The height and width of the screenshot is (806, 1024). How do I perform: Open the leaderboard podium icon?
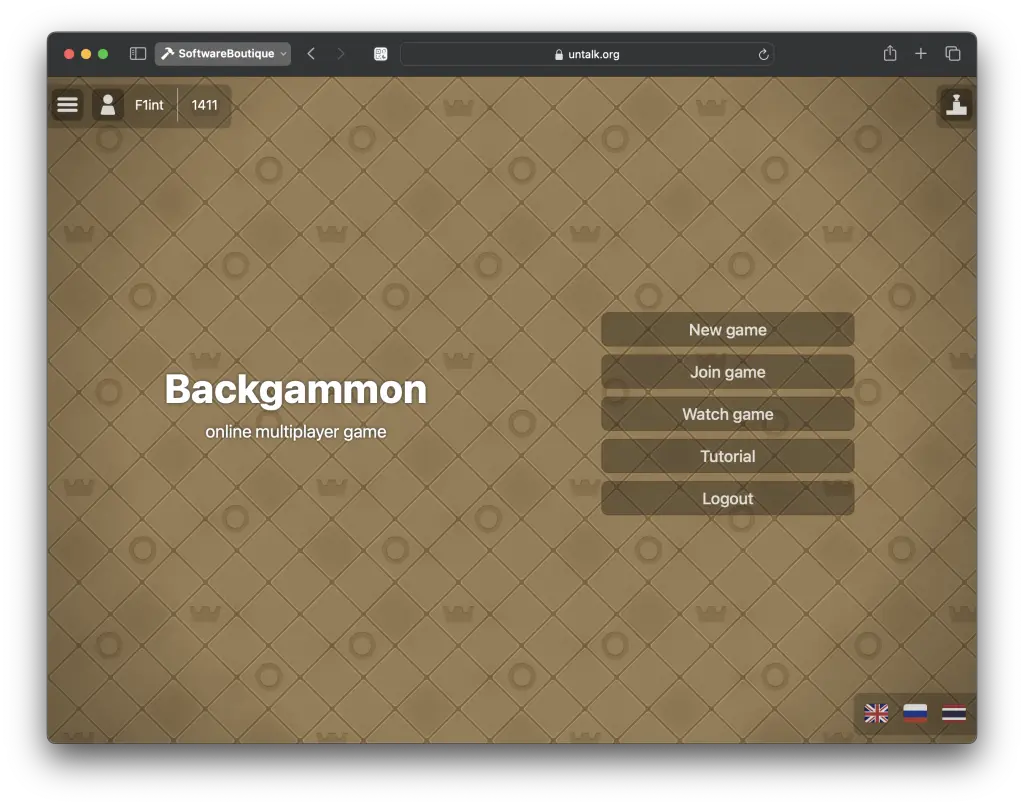tap(956, 105)
